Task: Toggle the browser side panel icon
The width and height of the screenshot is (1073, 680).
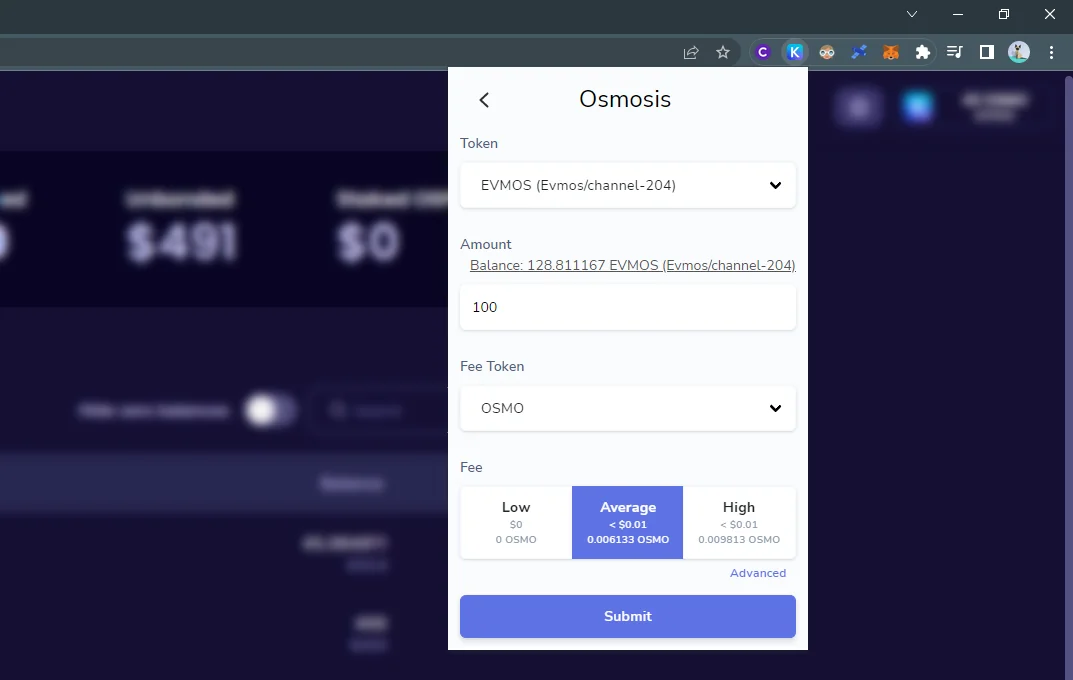Action: tap(987, 52)
